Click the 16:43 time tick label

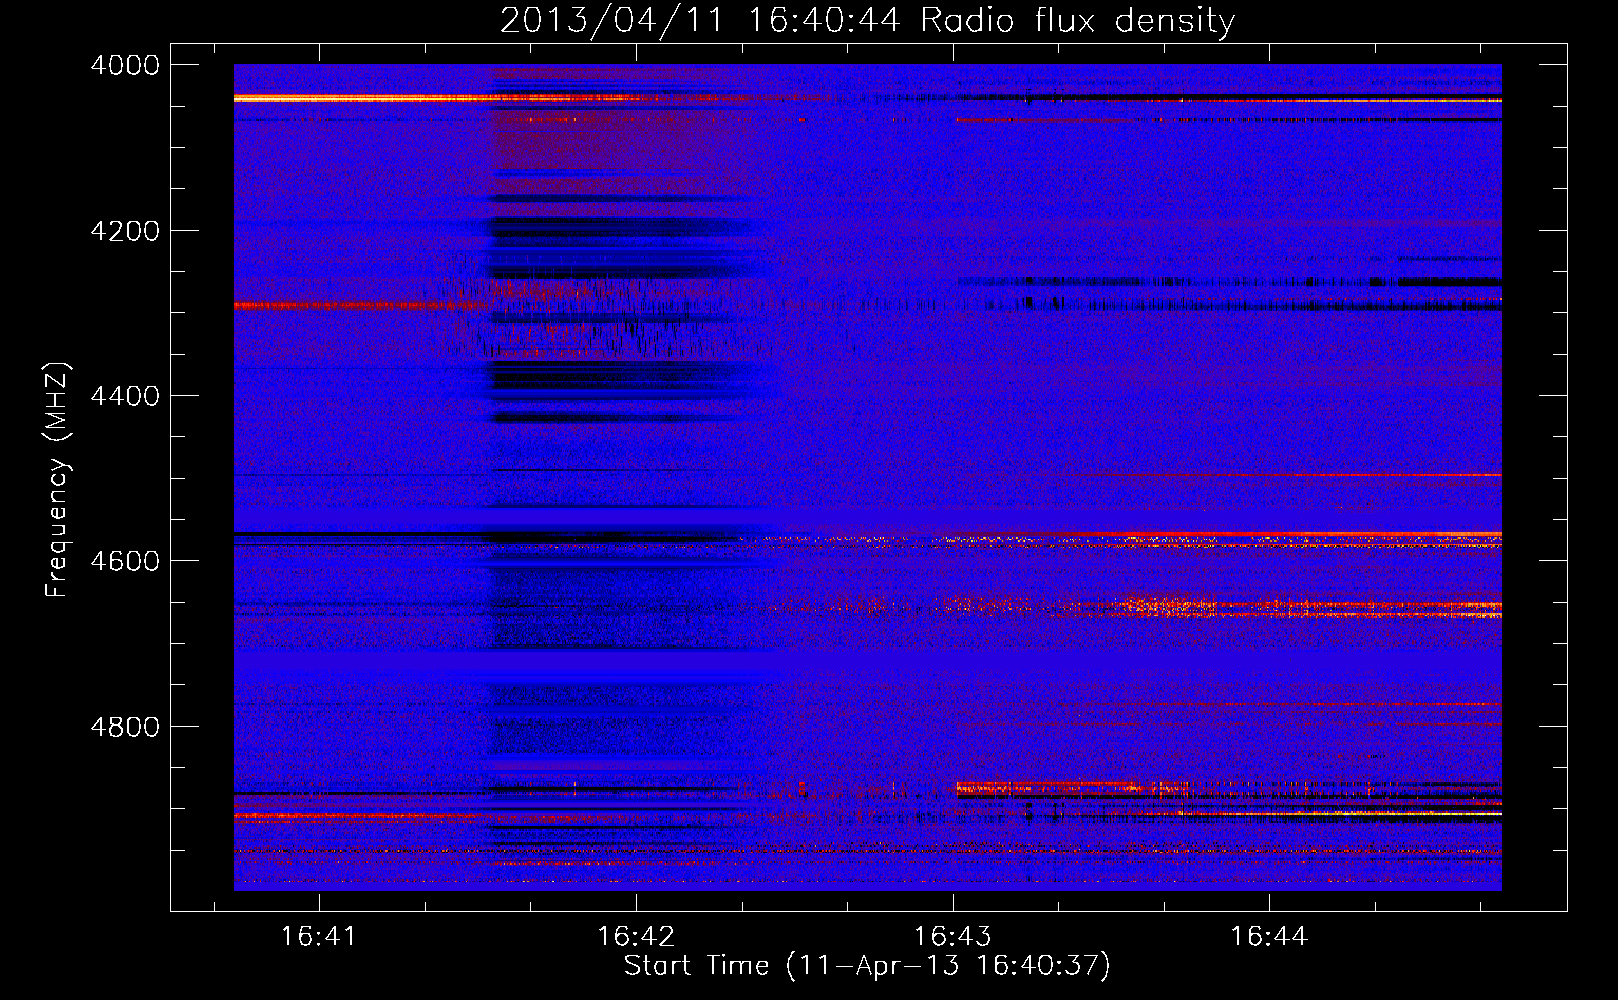952,937
